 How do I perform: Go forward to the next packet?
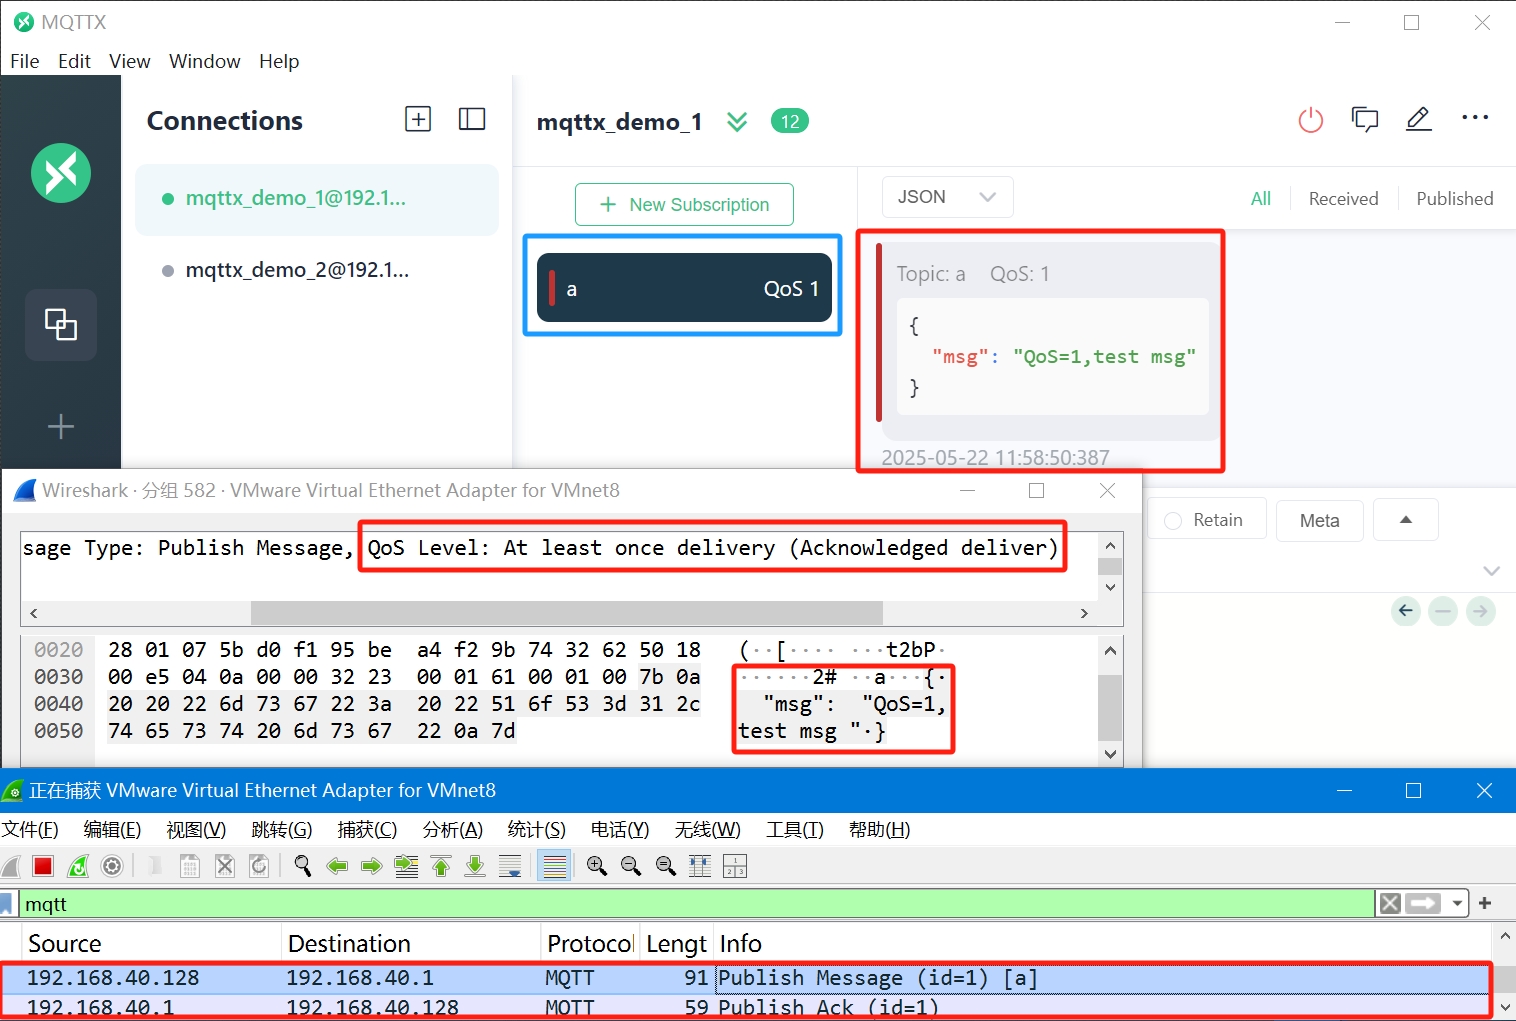372,866
